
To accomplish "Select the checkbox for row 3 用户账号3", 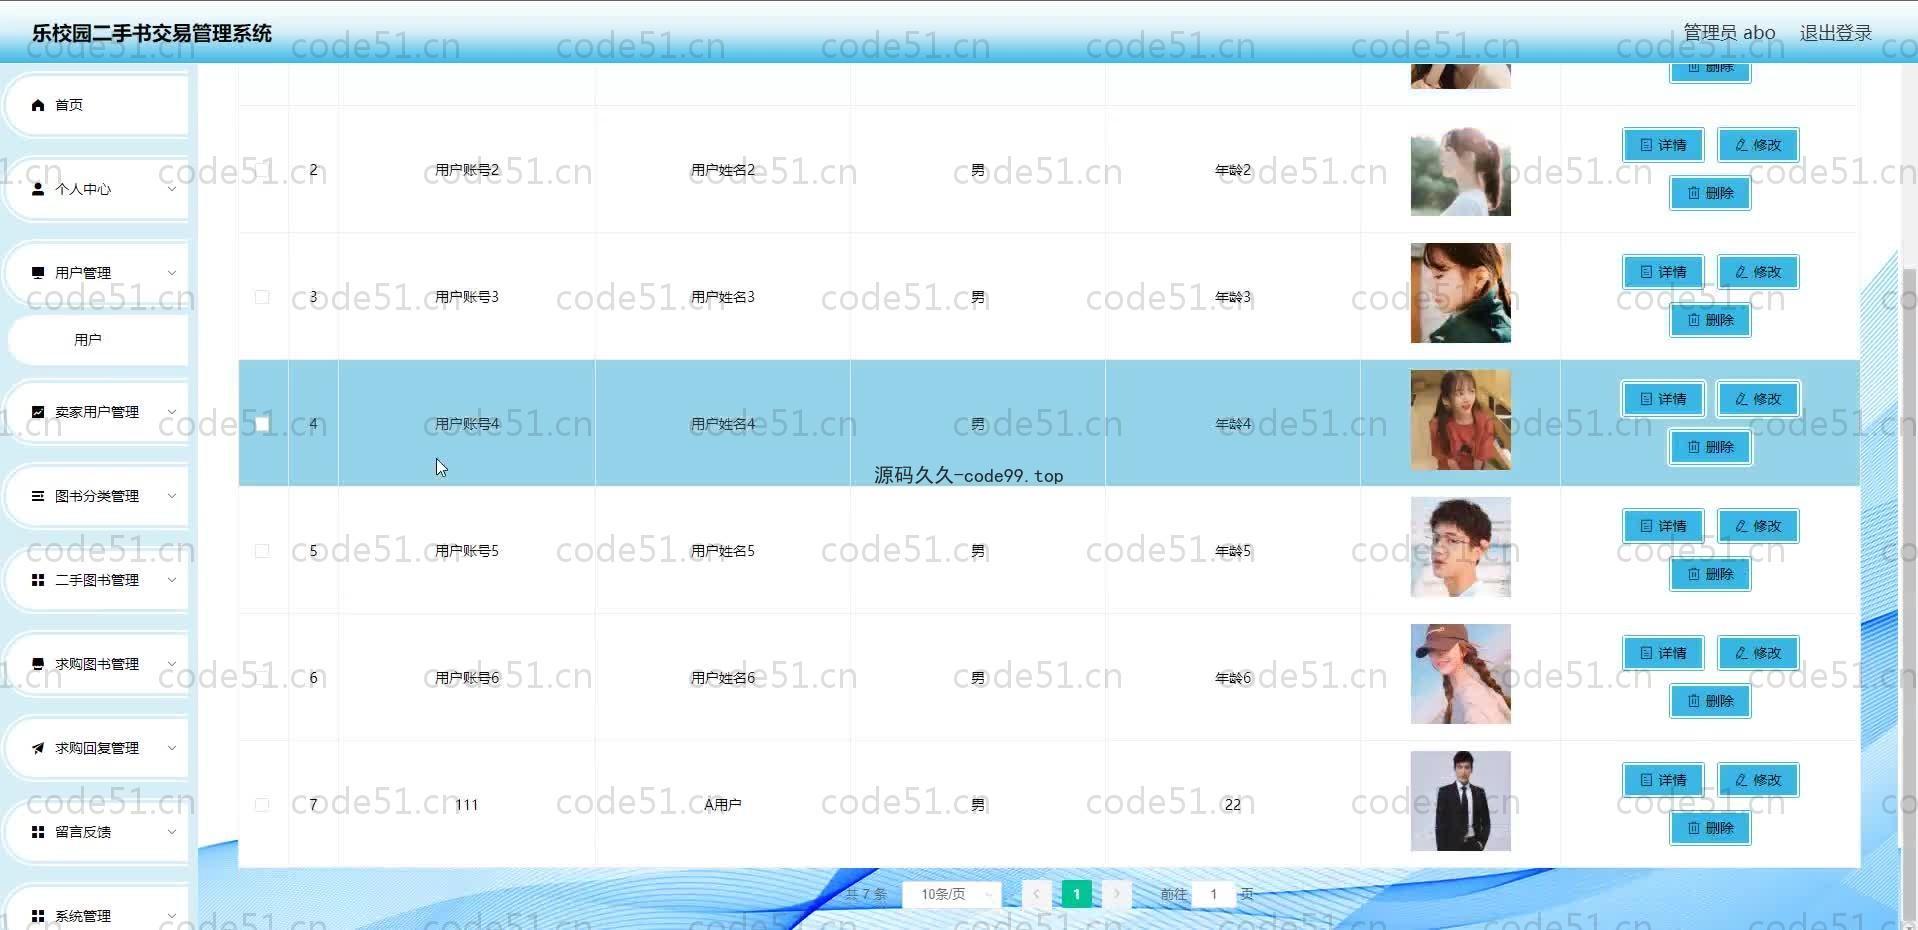I will (x=262, y=297).
